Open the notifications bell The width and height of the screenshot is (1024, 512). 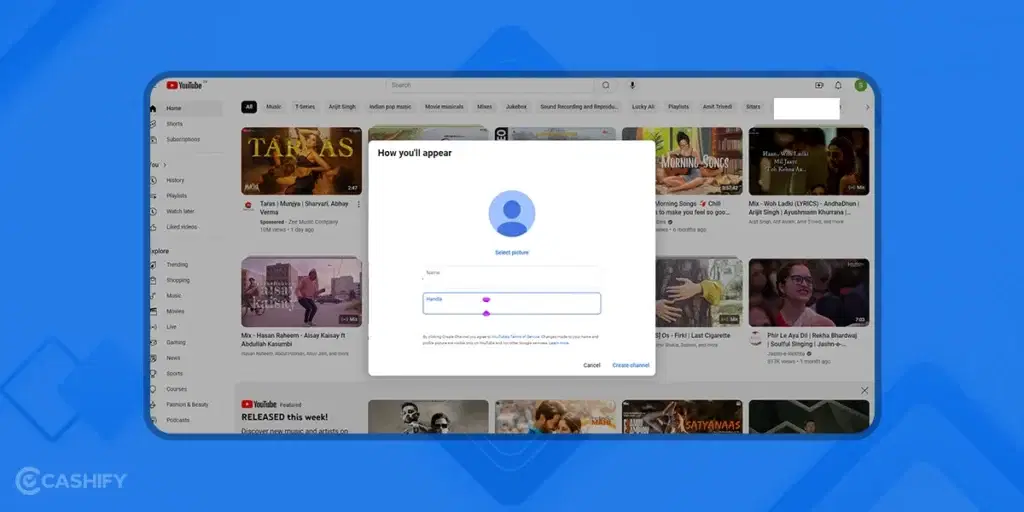838,85
